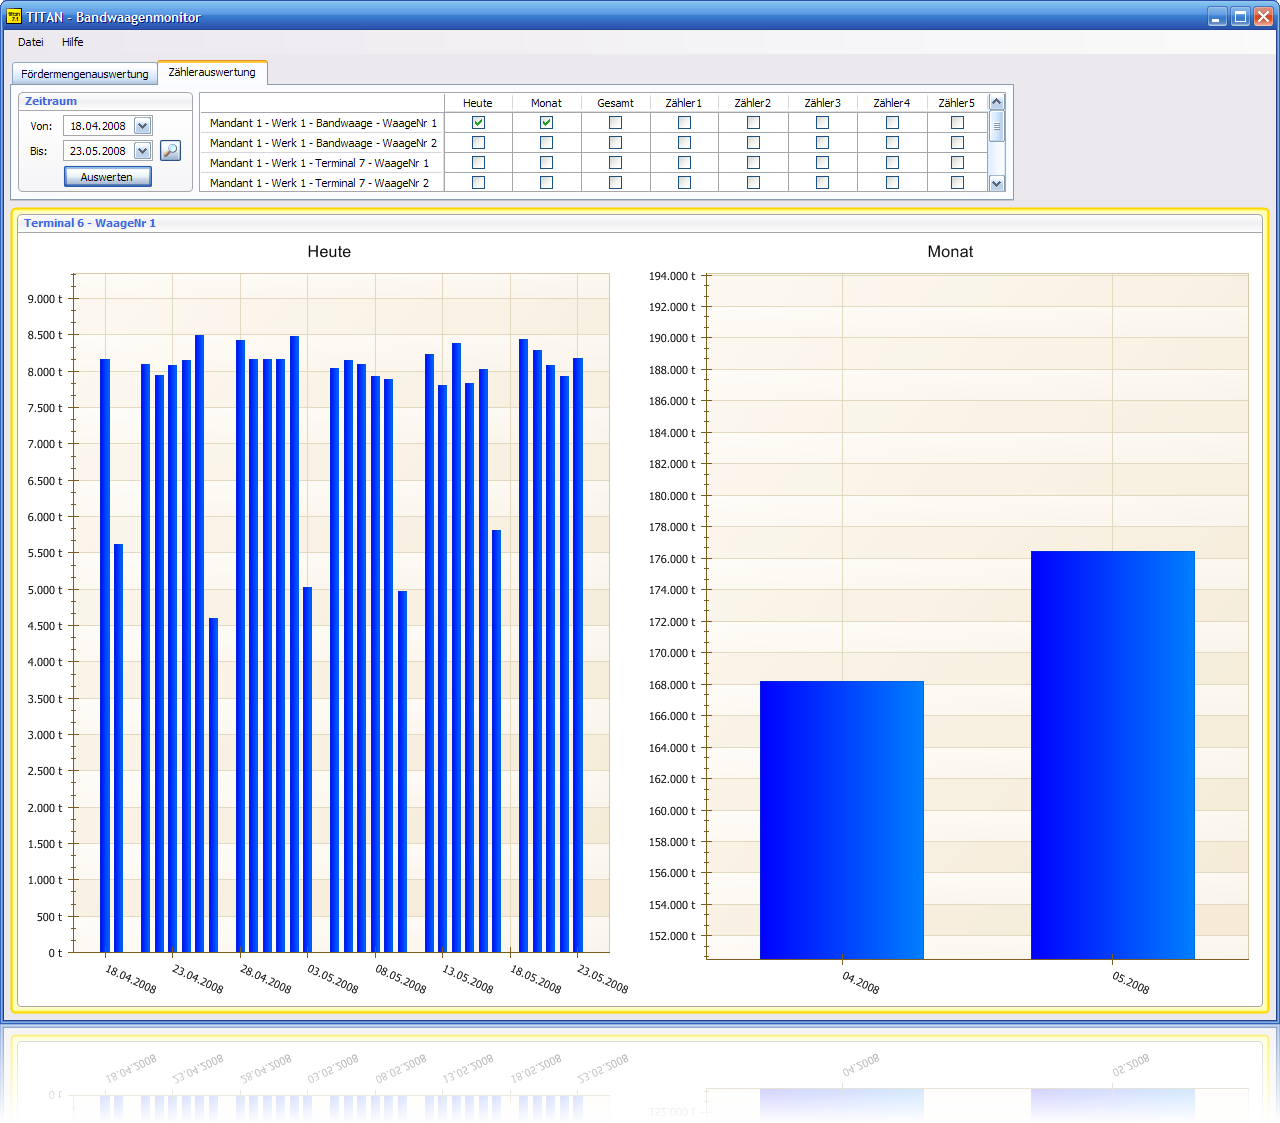Check Zähler1 for Terminal 7 WaageNr 1
Image resolution: width=1280 pixels, height=1123 pixels.
(684, 163)
